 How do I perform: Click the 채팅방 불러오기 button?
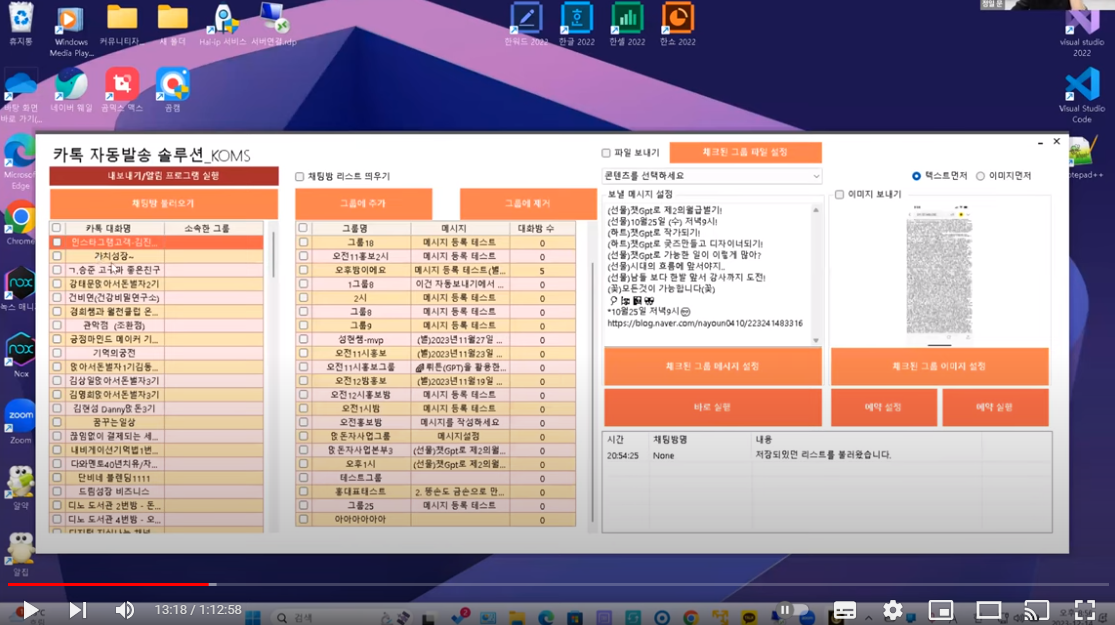tap(164, 203)
